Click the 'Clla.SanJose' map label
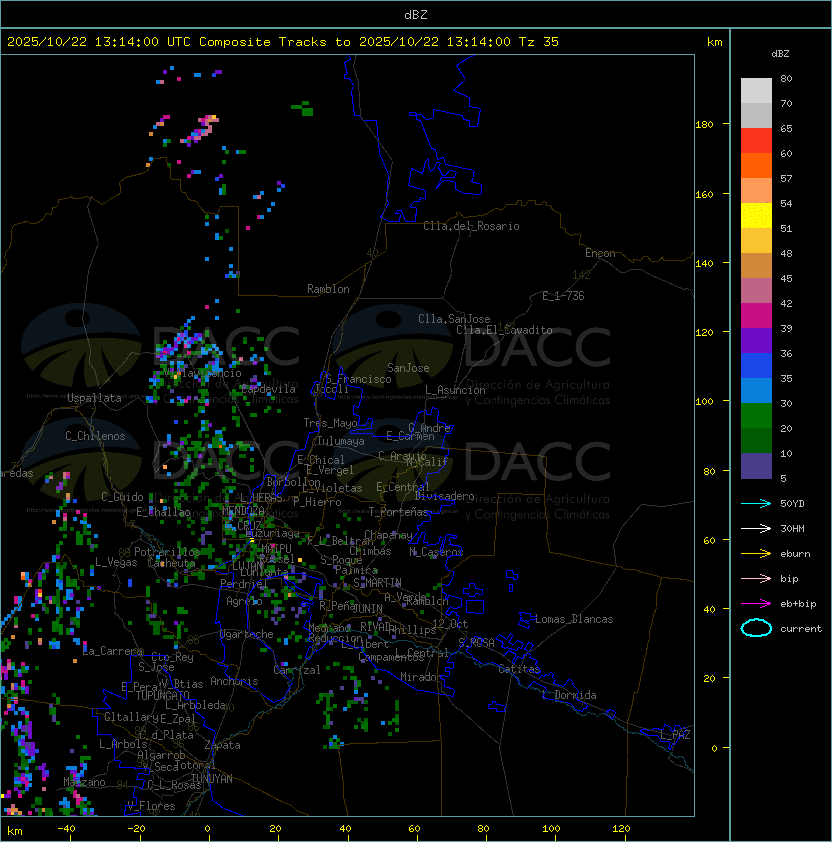Image resolution: width=832 pixels, height=842 pixels. click(x=454, y=319)
